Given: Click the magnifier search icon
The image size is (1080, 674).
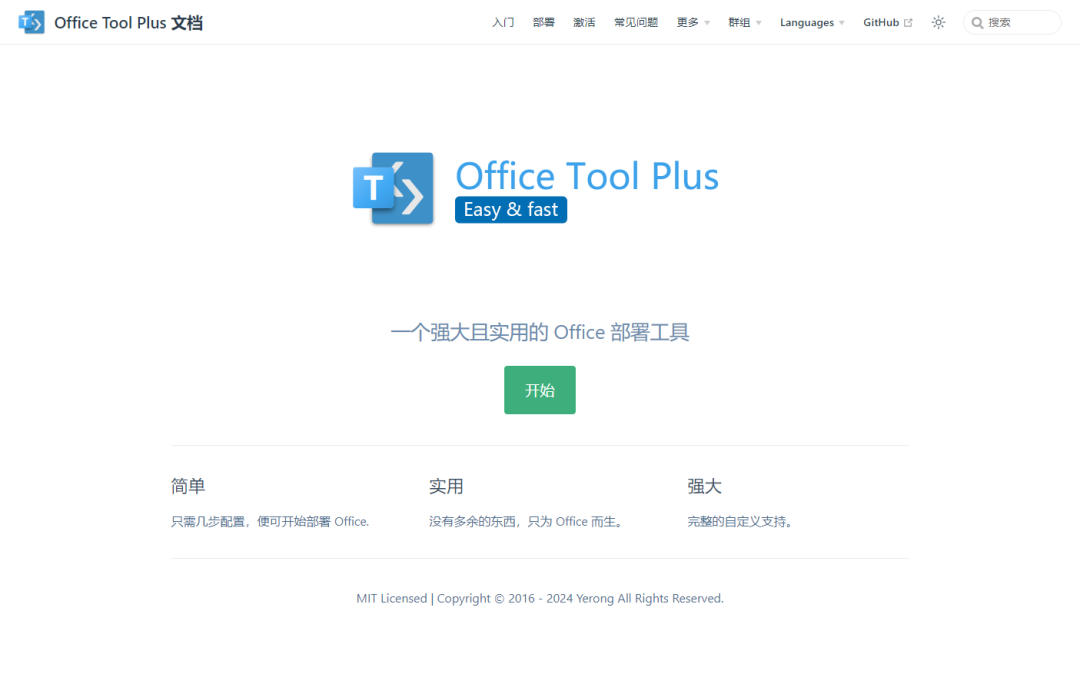Looking at the screenshot, I should [x=977, y=23].
